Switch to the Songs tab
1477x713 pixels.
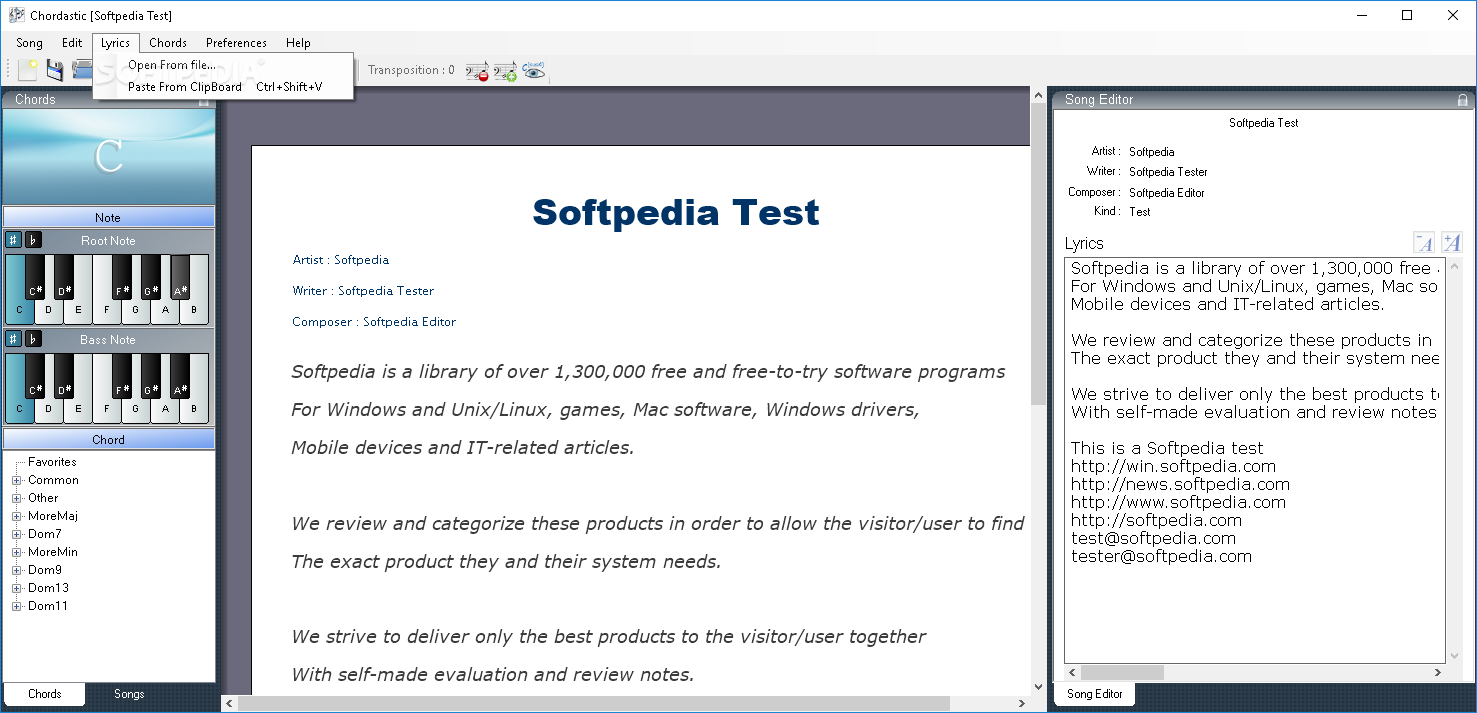point(129,694)
